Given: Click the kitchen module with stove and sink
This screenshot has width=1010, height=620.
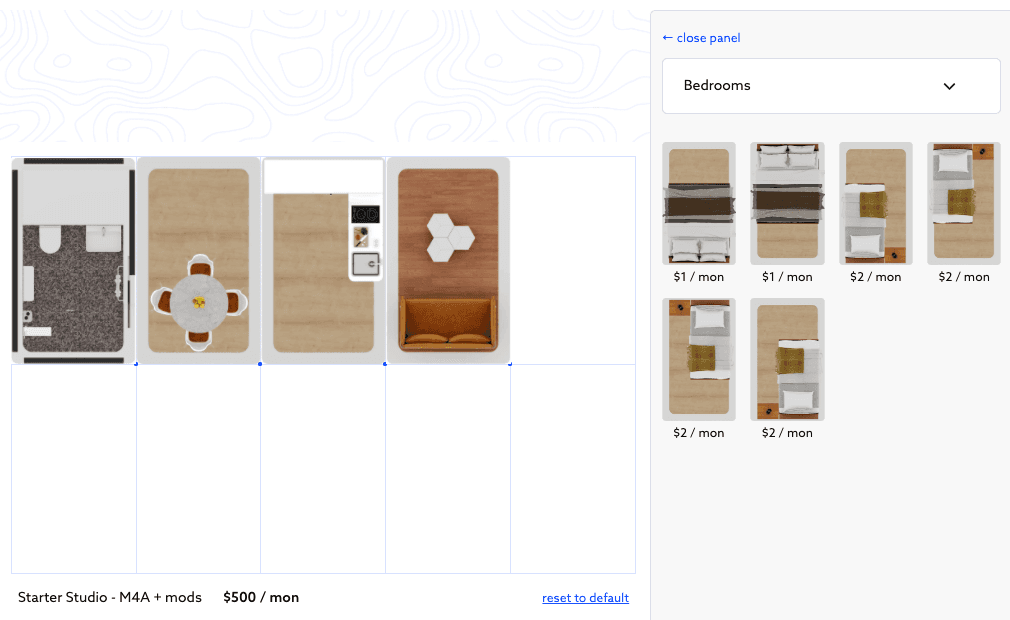Looking at the screenshot, I should (323, 260).
